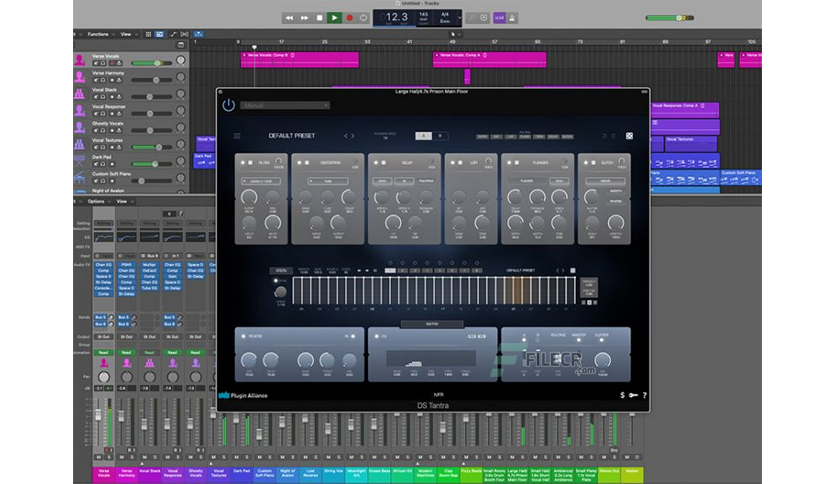Toggle the DISTORTION module power dot
Viewport: 836px width, 484px height.
299,163
